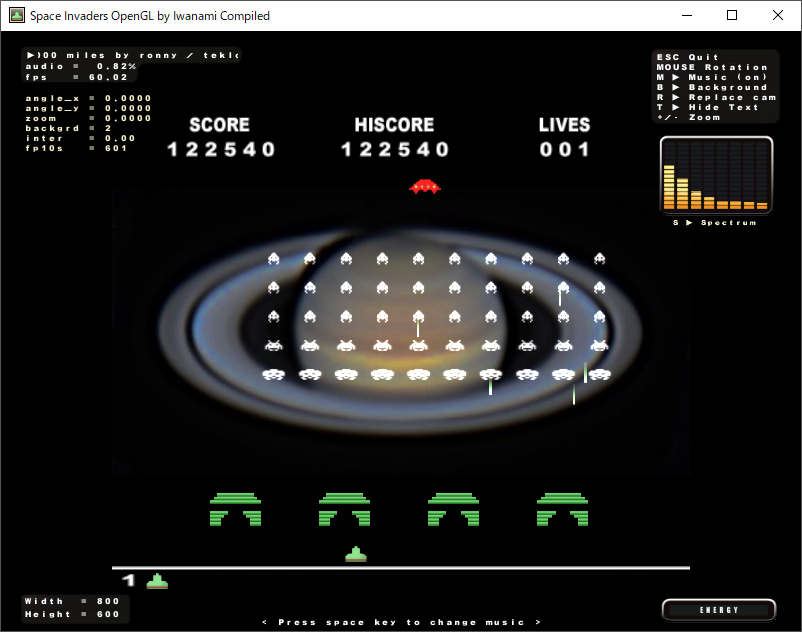Click the '00 miles by ronny' track title
The image size is (802, 632).
132,55
